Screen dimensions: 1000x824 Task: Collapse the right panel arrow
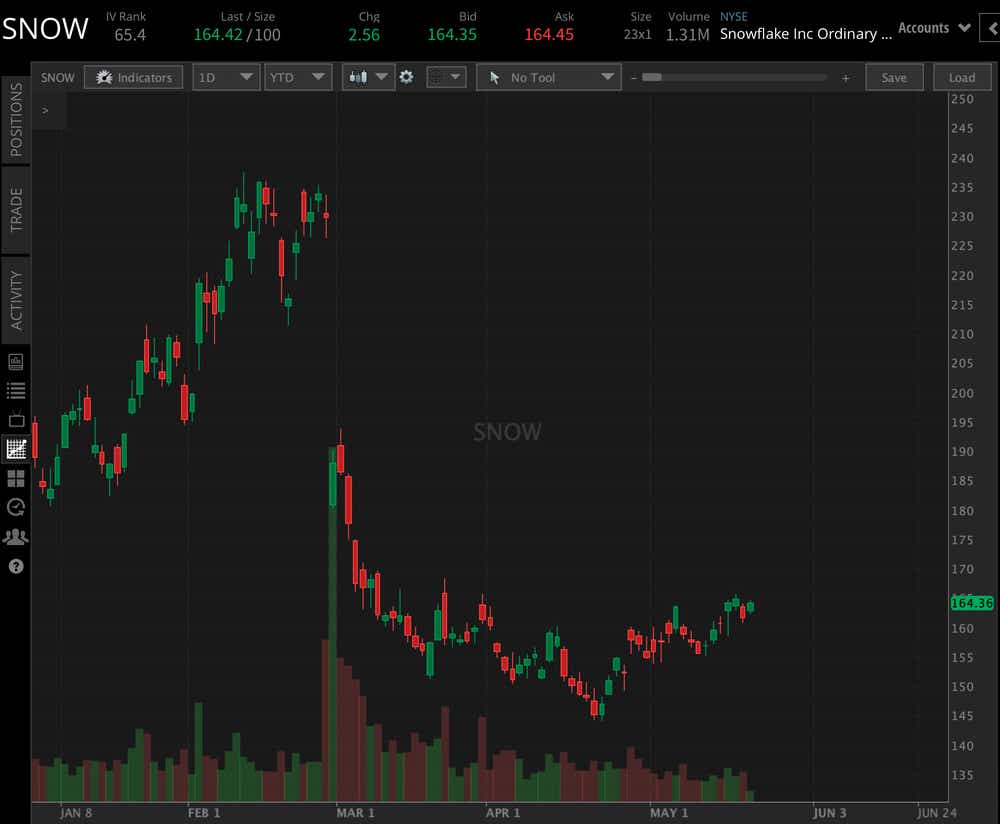pos(990,28)
